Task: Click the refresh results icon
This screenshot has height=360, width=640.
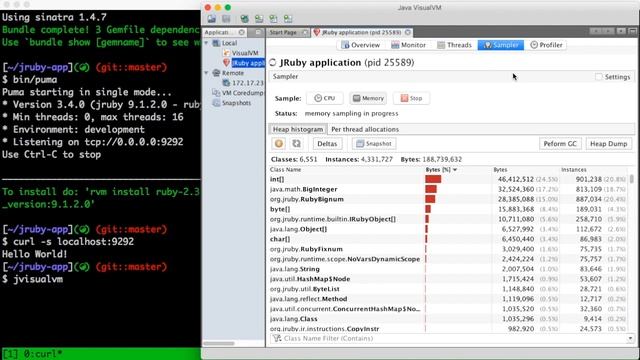Action: 296,144
